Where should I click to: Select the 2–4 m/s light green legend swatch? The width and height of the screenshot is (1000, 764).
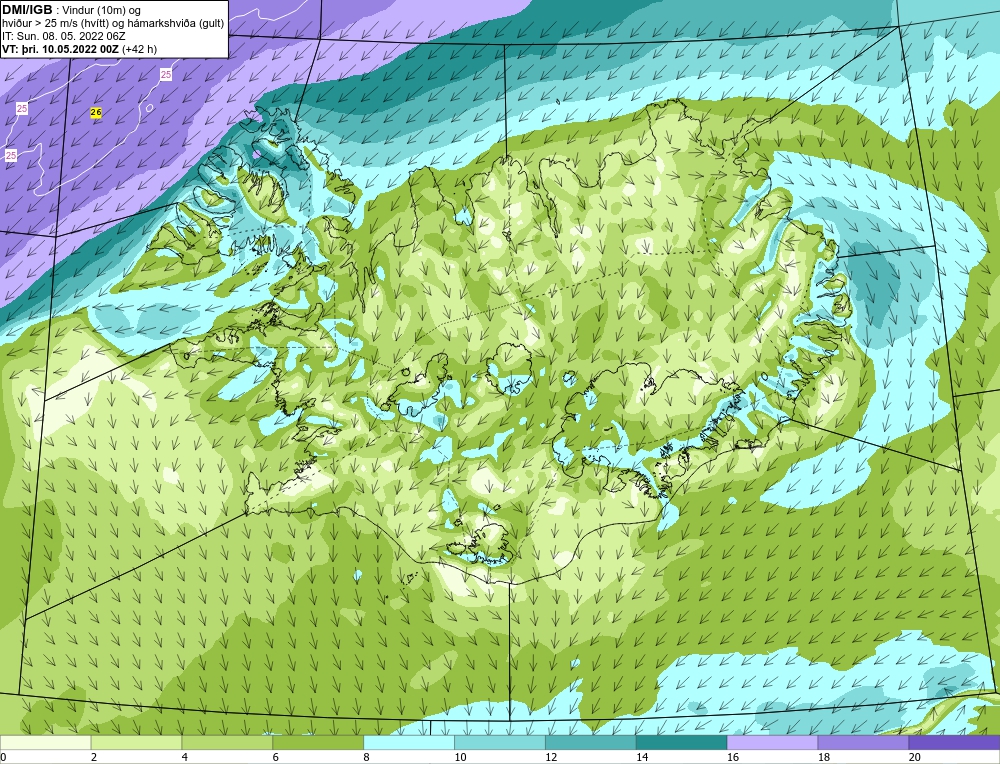136,743
